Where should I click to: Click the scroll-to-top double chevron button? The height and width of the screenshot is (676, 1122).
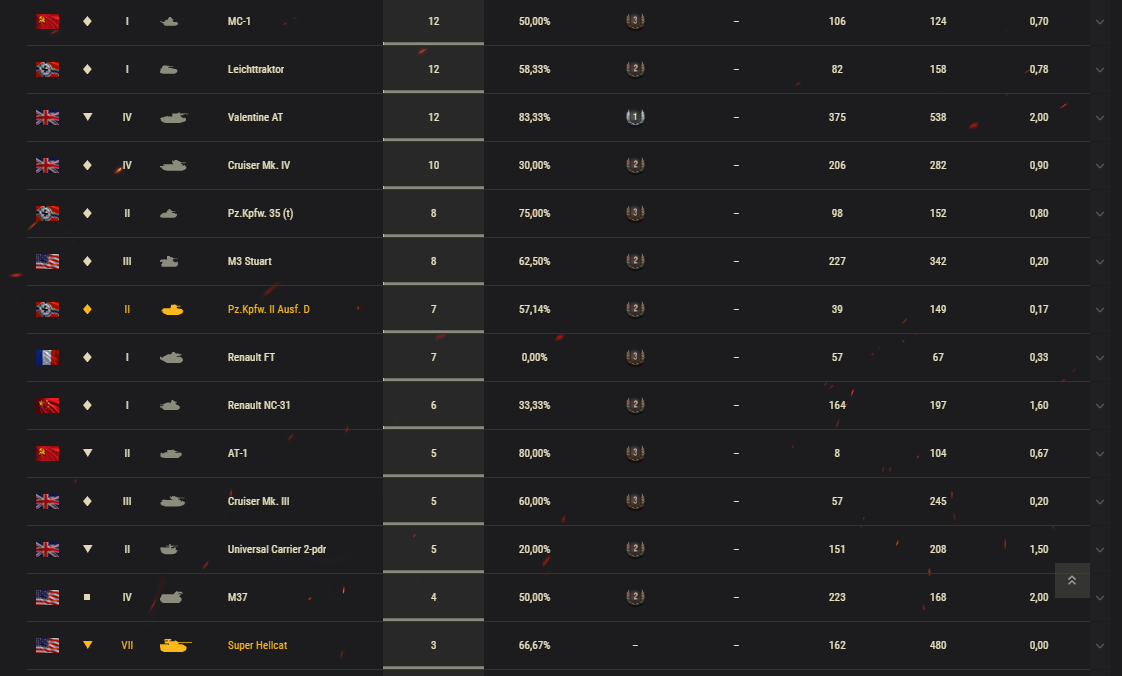pyautogui.click(x=1072, y=580)
